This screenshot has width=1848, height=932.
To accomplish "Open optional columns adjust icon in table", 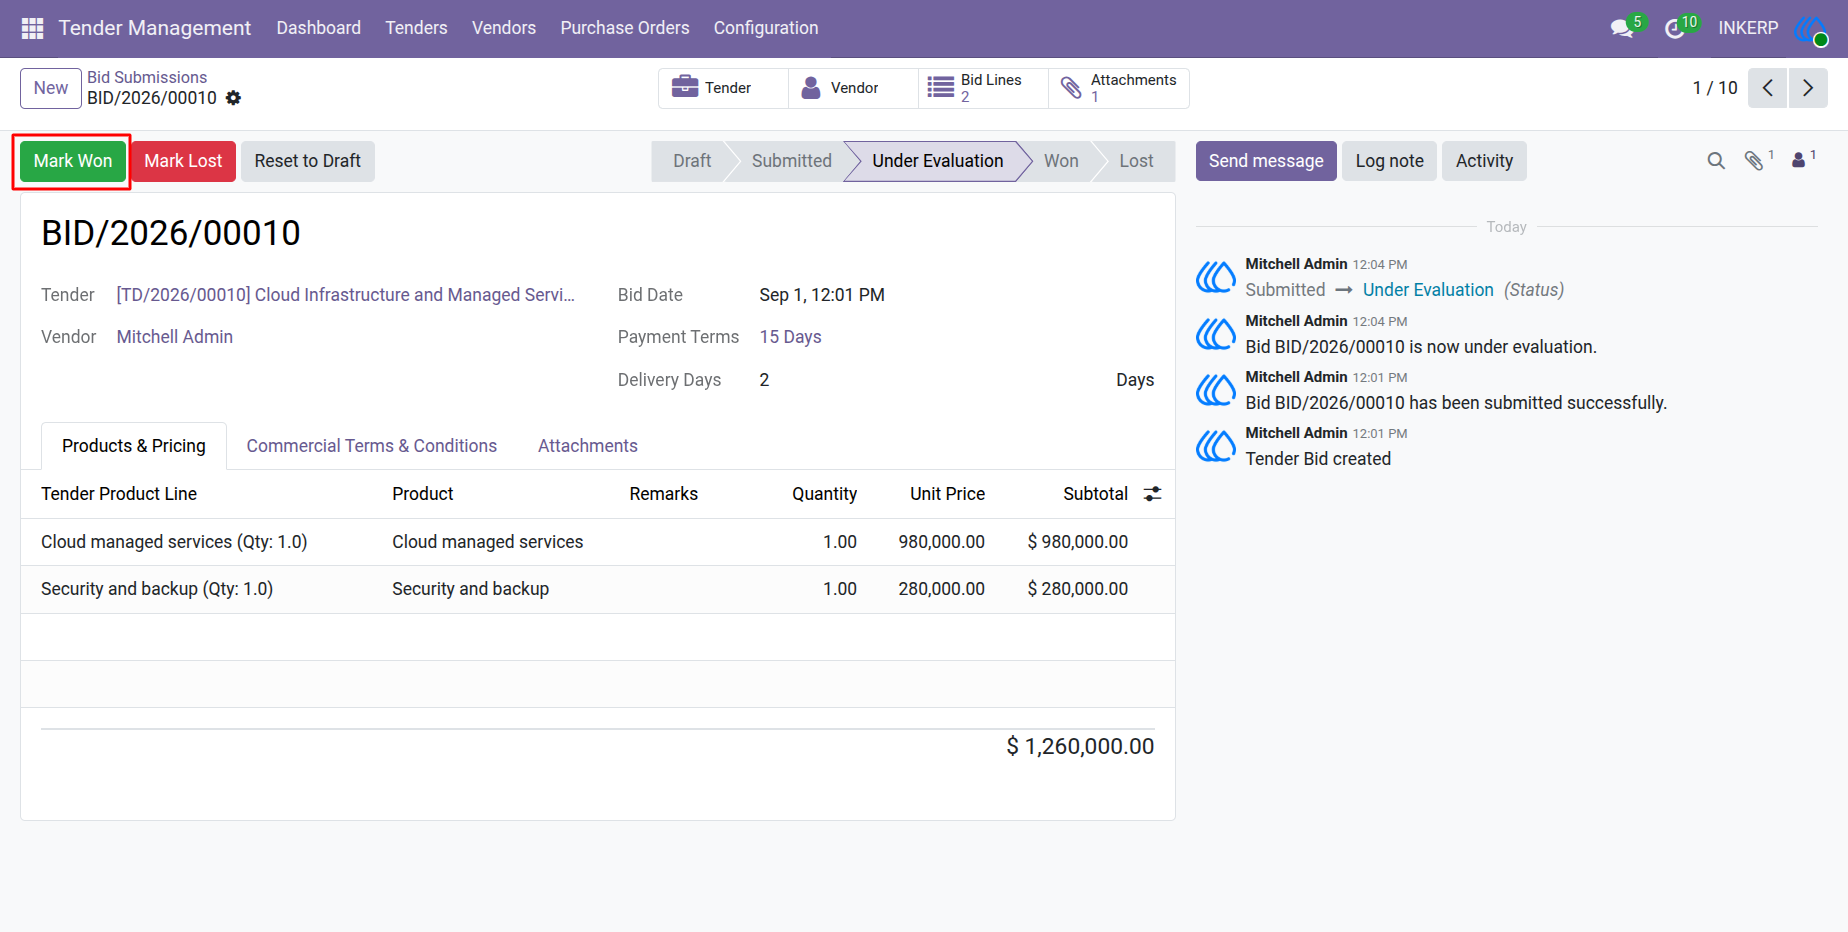I will 1153,494.
